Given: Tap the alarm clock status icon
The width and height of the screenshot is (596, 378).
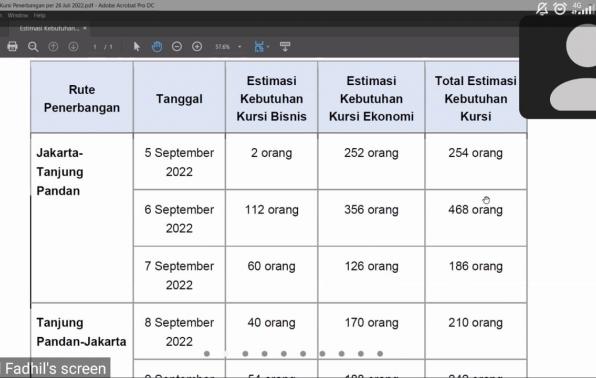Looking at the screenshot, I should pos(560,8).
